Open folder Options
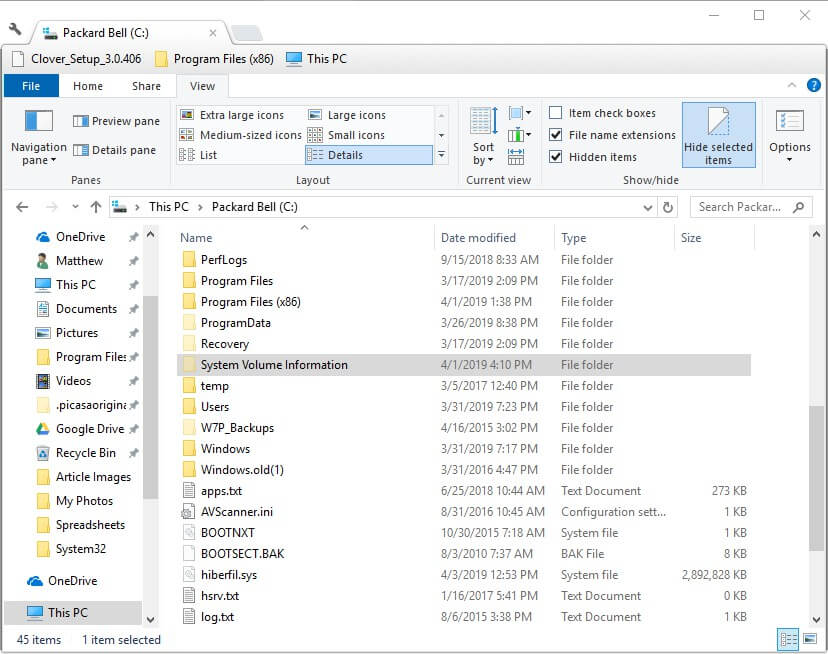 point(789,136)
